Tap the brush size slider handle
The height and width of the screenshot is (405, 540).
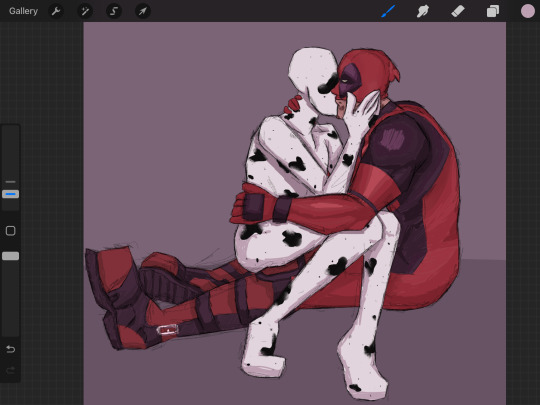coord(10,194)
